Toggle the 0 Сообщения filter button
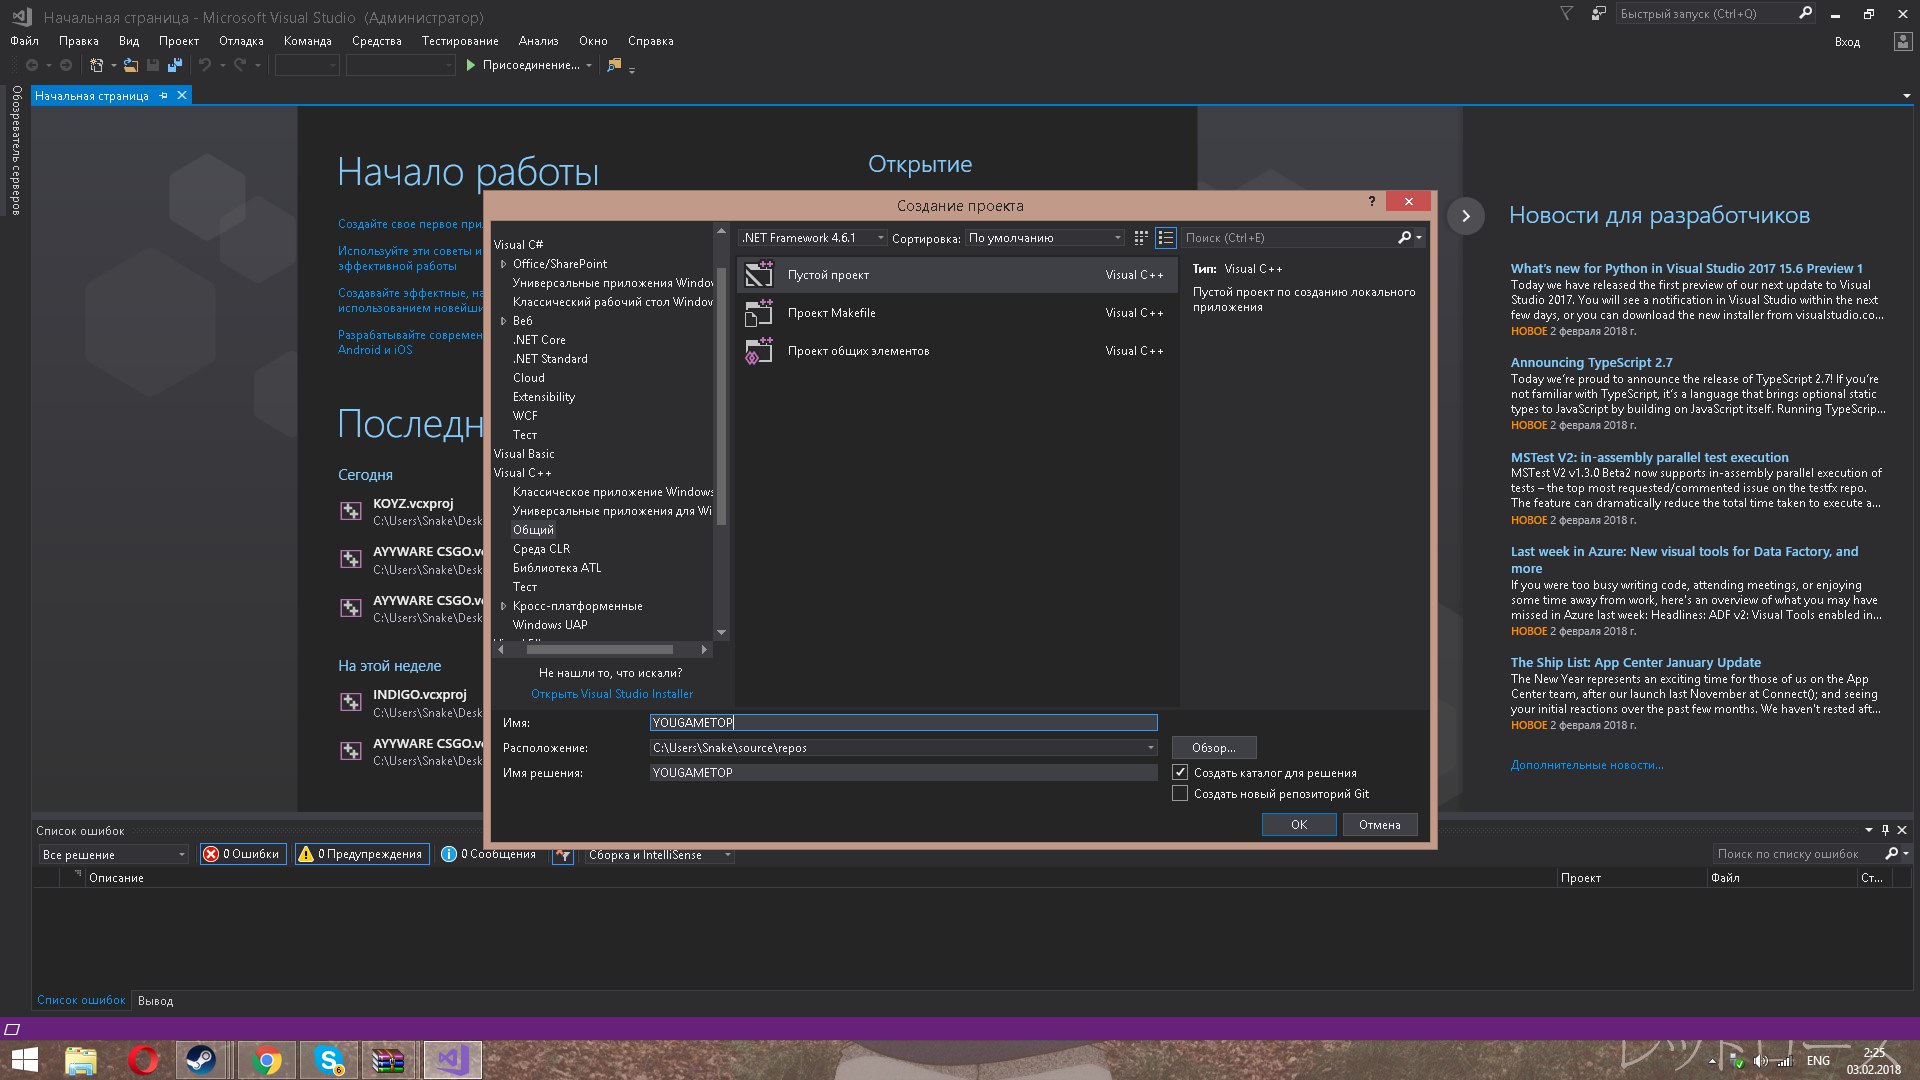The height and width of the screenshot is (1080, 1920). click(x=489, y=854)
